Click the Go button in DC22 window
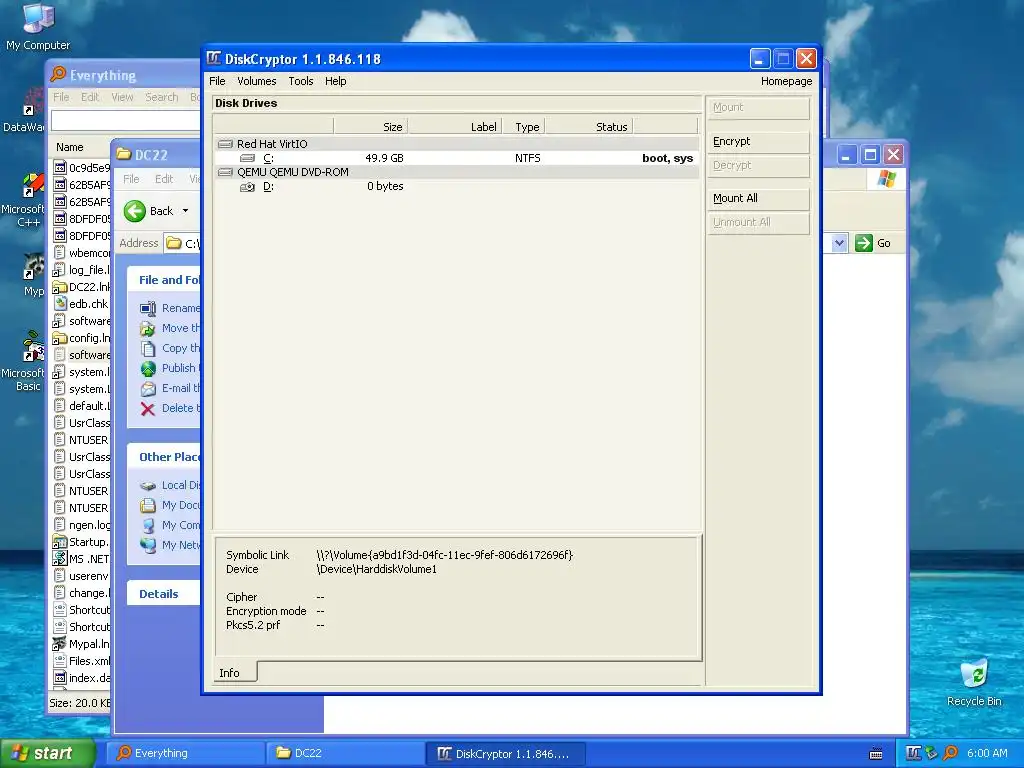Viewport: 1024px width, 768px height. pos(873,243)
